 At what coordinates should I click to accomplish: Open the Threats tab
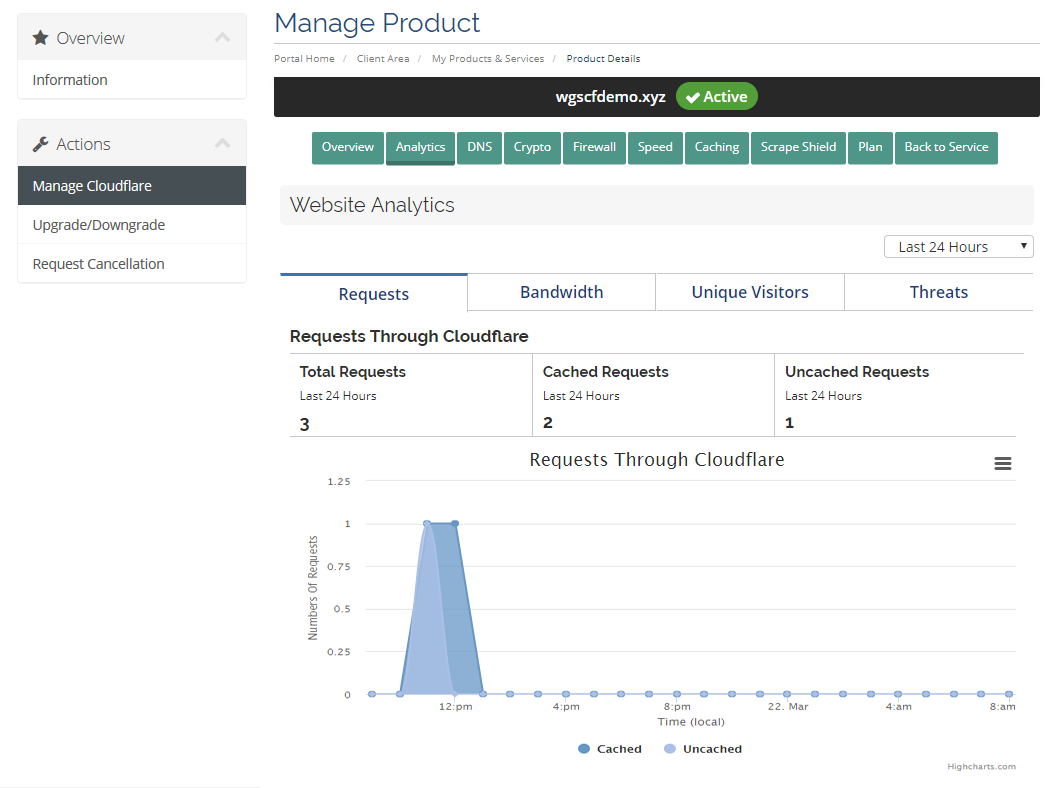coord(938,292)
